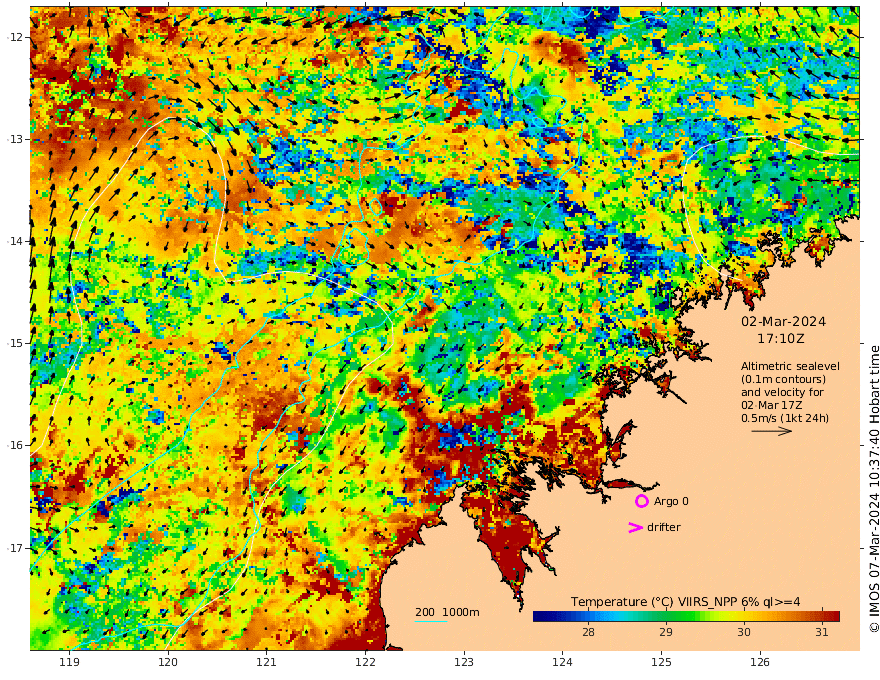Screen dimensions: 880x680
Task: Click the color bar tick label 28
Action: coord(588,632)
